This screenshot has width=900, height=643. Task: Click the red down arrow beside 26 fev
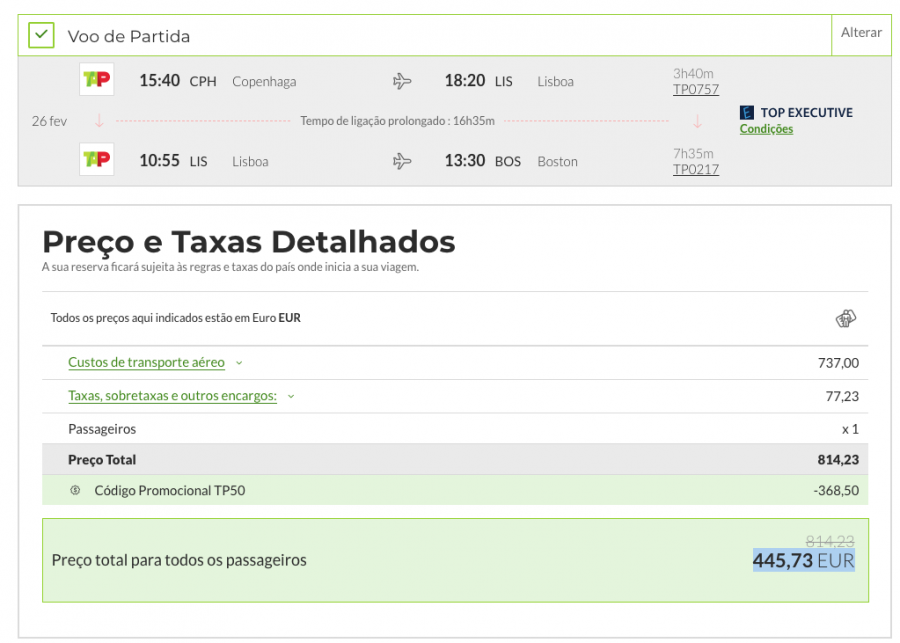pos(99,121)
